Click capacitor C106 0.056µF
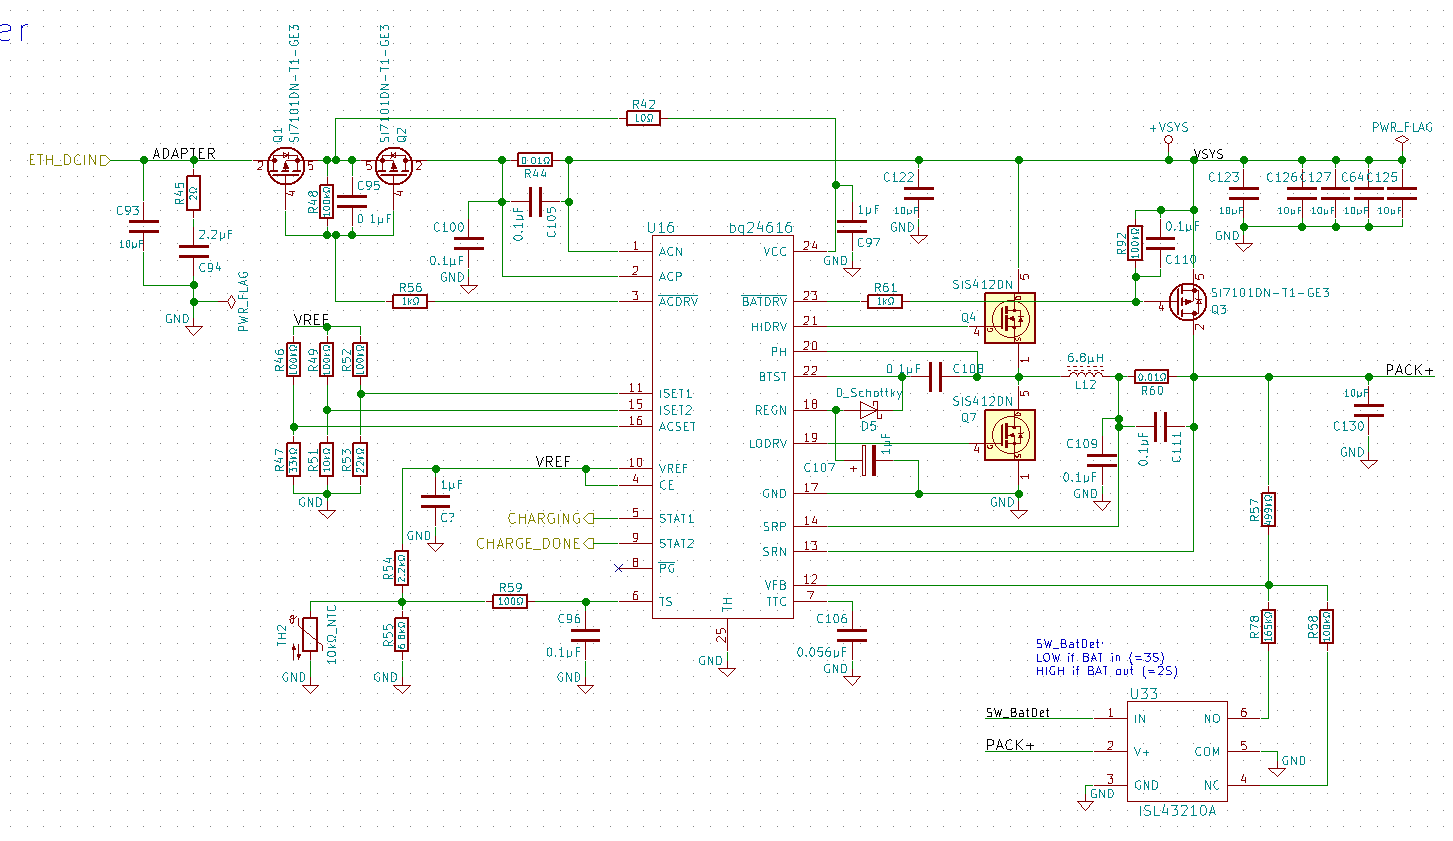Image resolution: width=1453 pixels, height=841 pixels. pos(852,635)
